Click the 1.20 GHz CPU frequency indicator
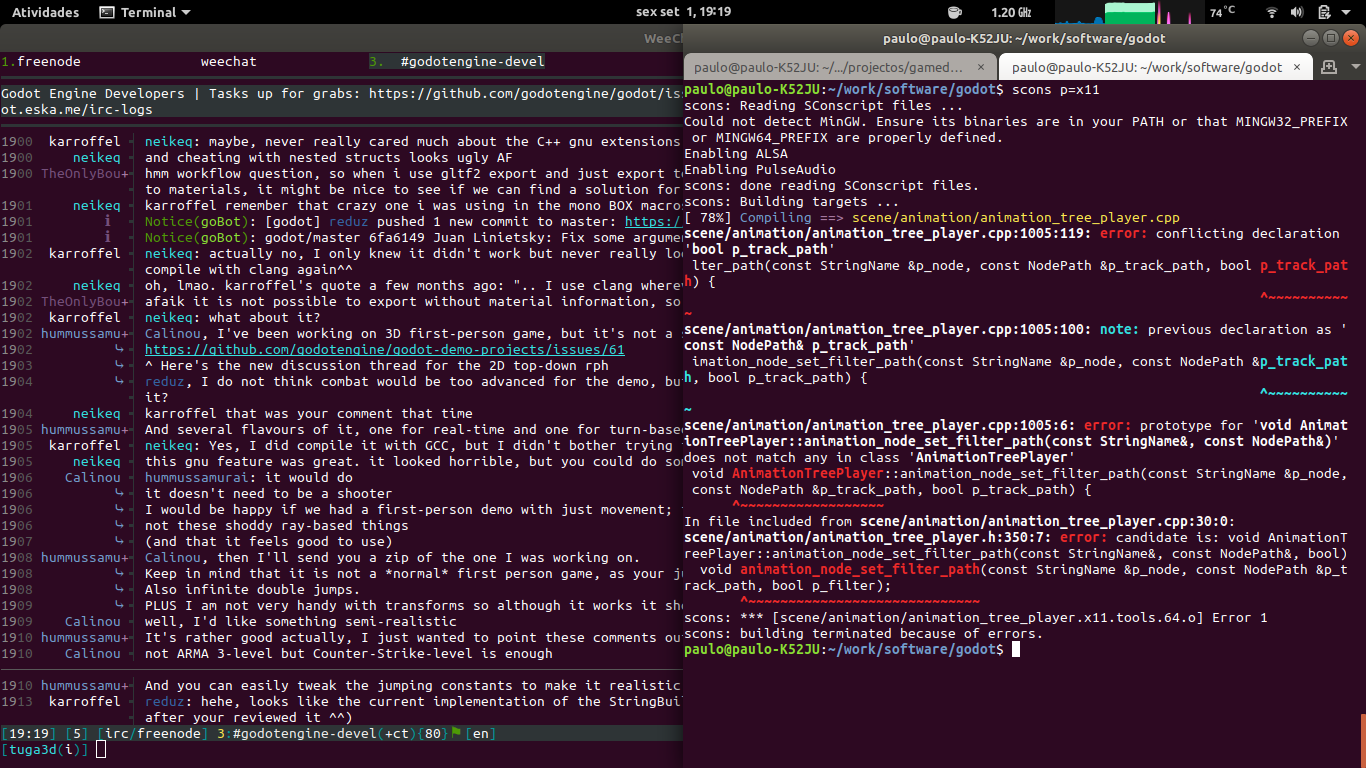The image size is (1366, 768). click(1011, 12)
